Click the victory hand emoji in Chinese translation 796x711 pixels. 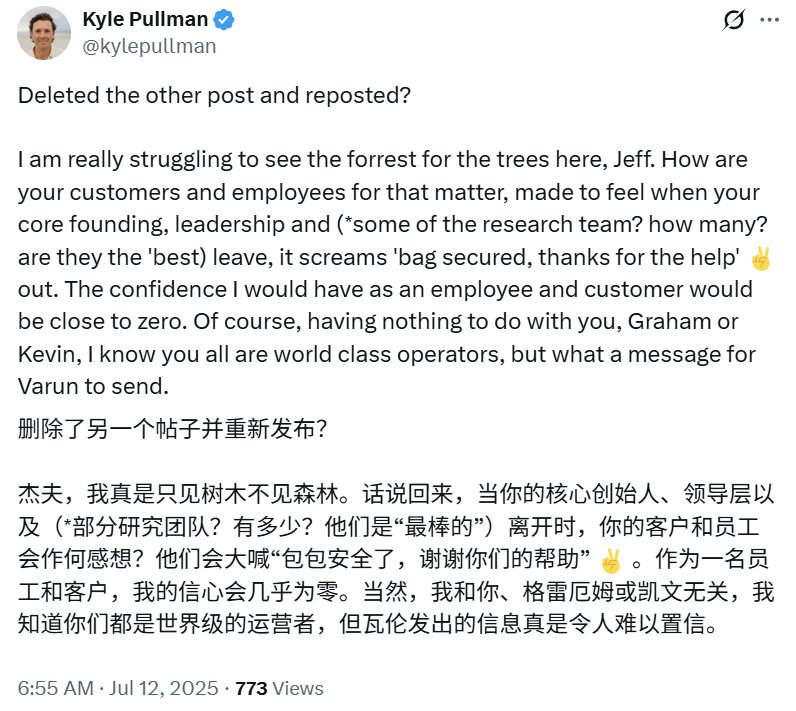pyautogui.click(x=611, y=557)
